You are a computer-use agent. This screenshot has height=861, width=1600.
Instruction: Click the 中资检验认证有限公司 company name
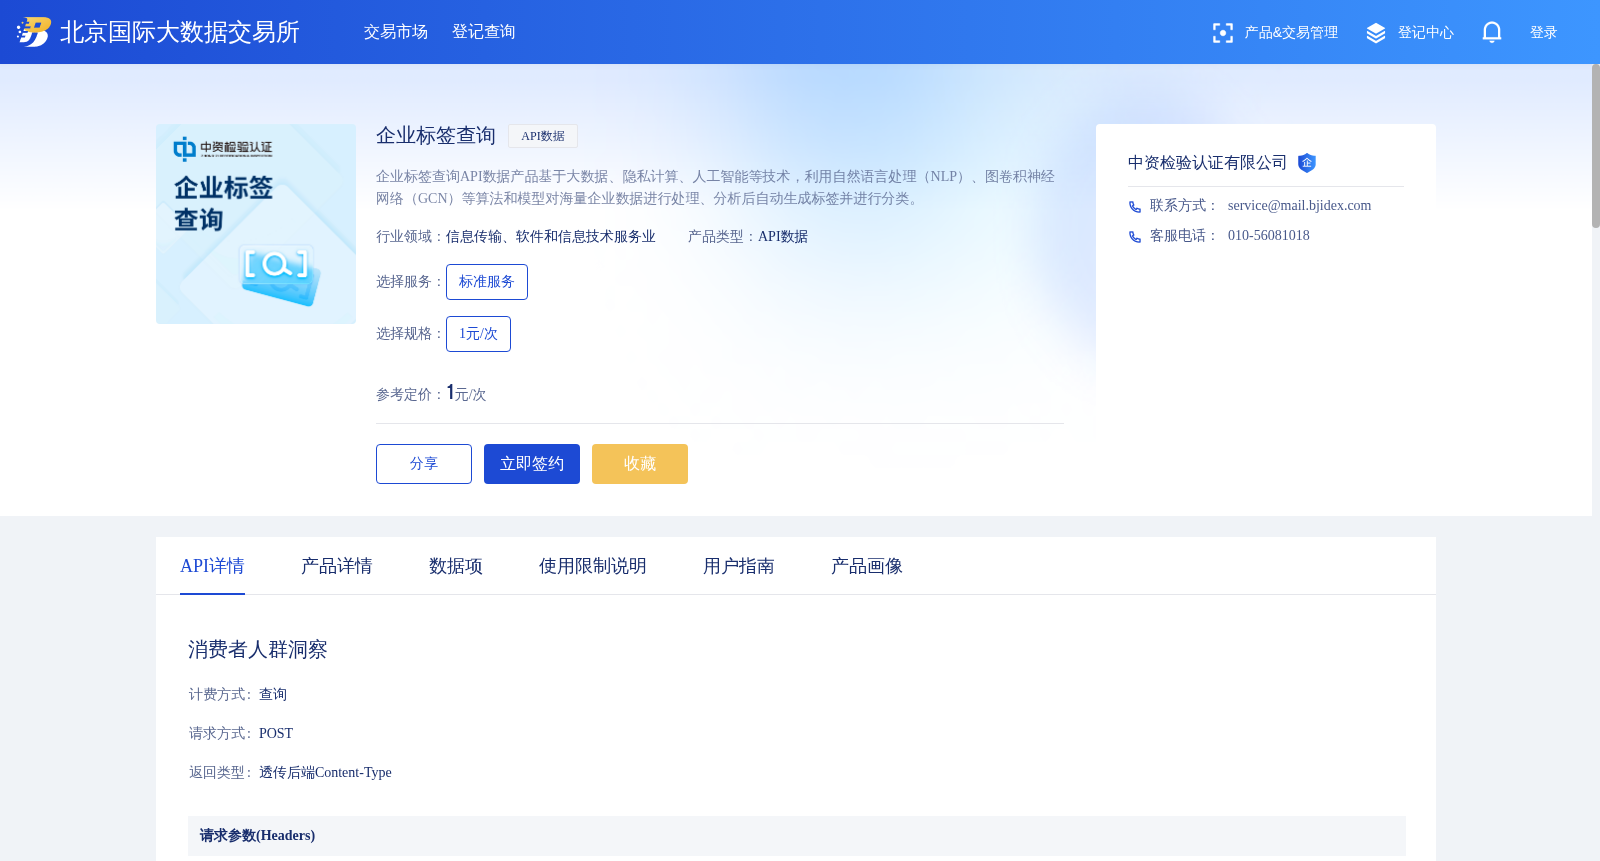(1207, 163)
